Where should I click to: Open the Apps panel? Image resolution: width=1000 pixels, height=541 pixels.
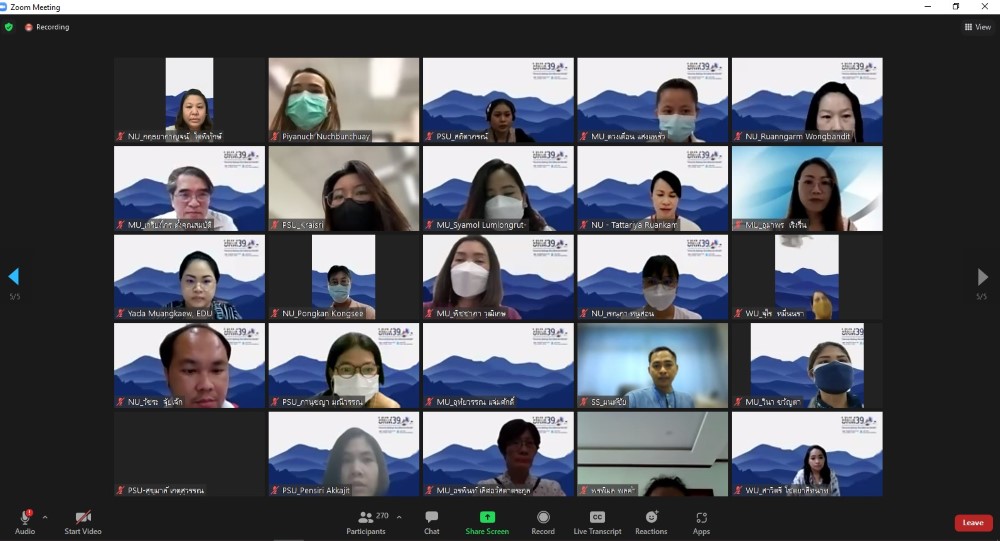click(701, 518)
